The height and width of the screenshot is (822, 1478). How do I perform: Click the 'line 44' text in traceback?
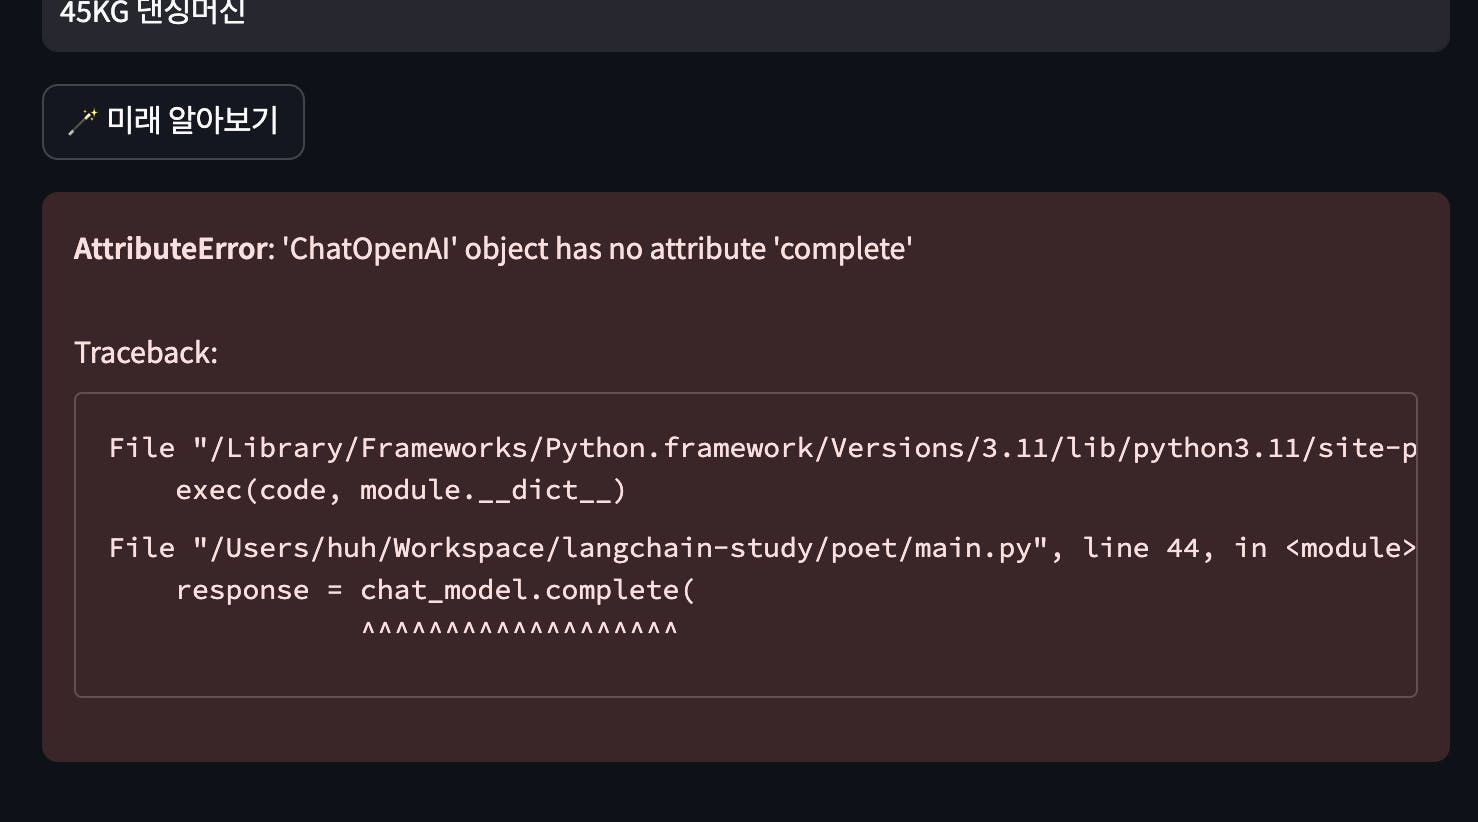click(x=1141, y=548)
